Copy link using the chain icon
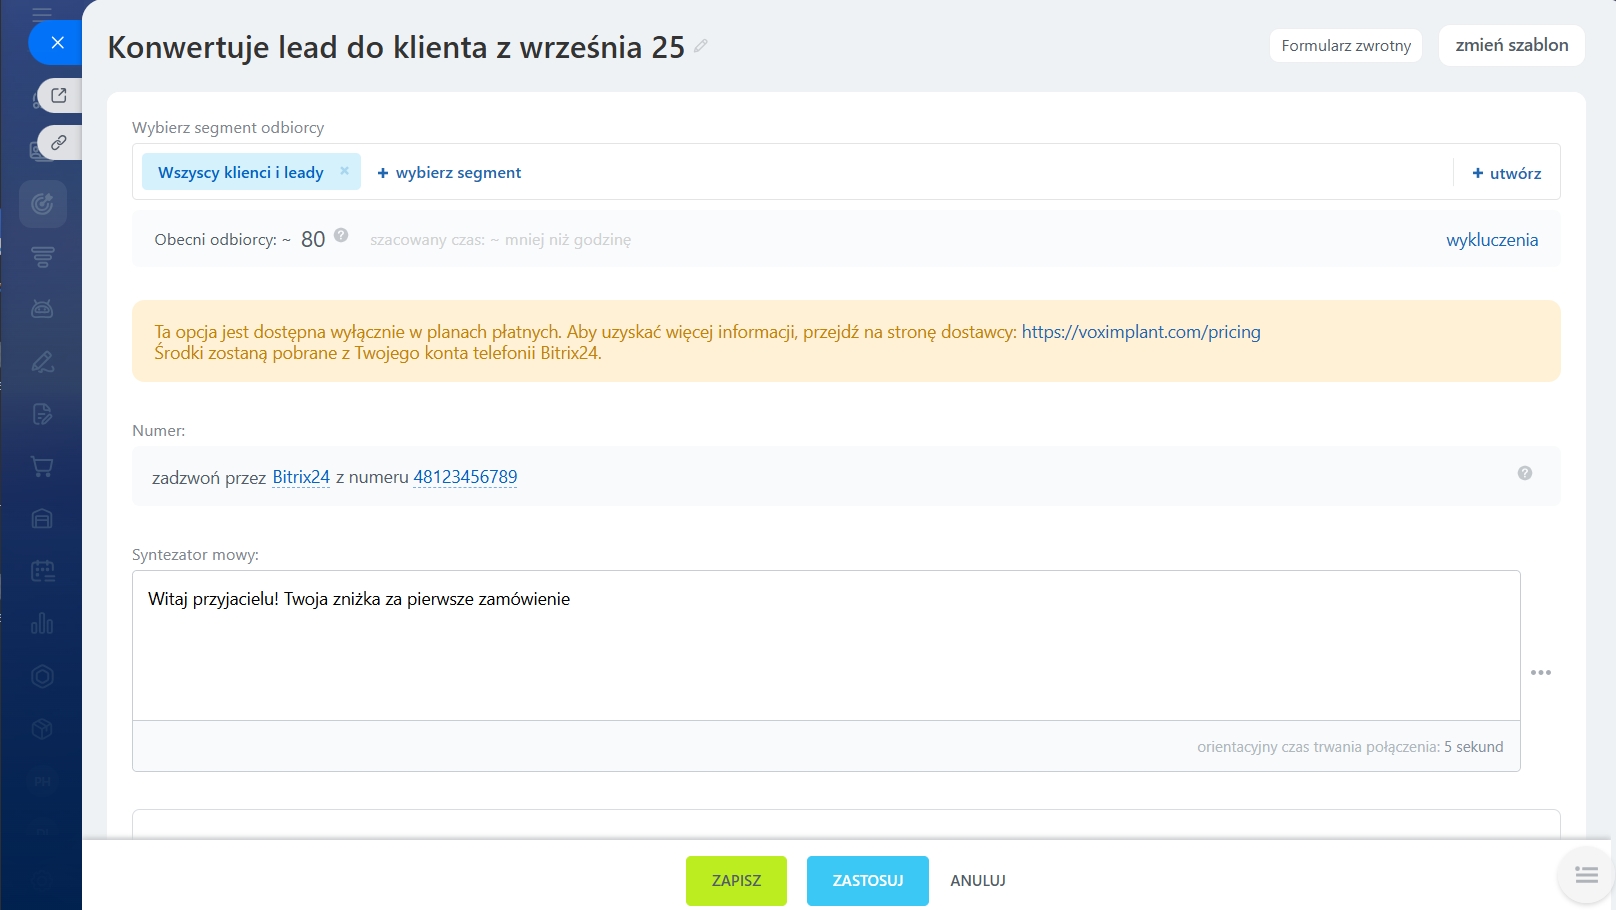Viewport: 1616px width, 910px height. (x=59, y=143)
